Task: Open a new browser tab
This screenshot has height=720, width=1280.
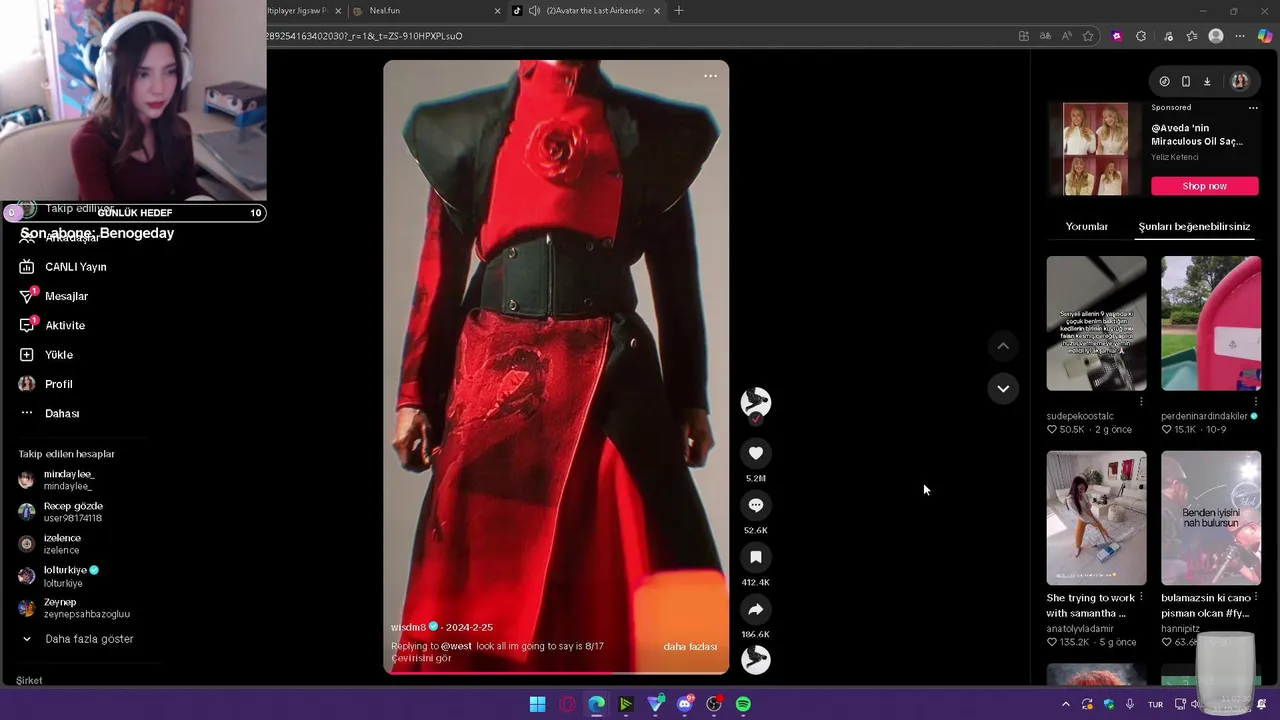Action: tap(679, 11)
